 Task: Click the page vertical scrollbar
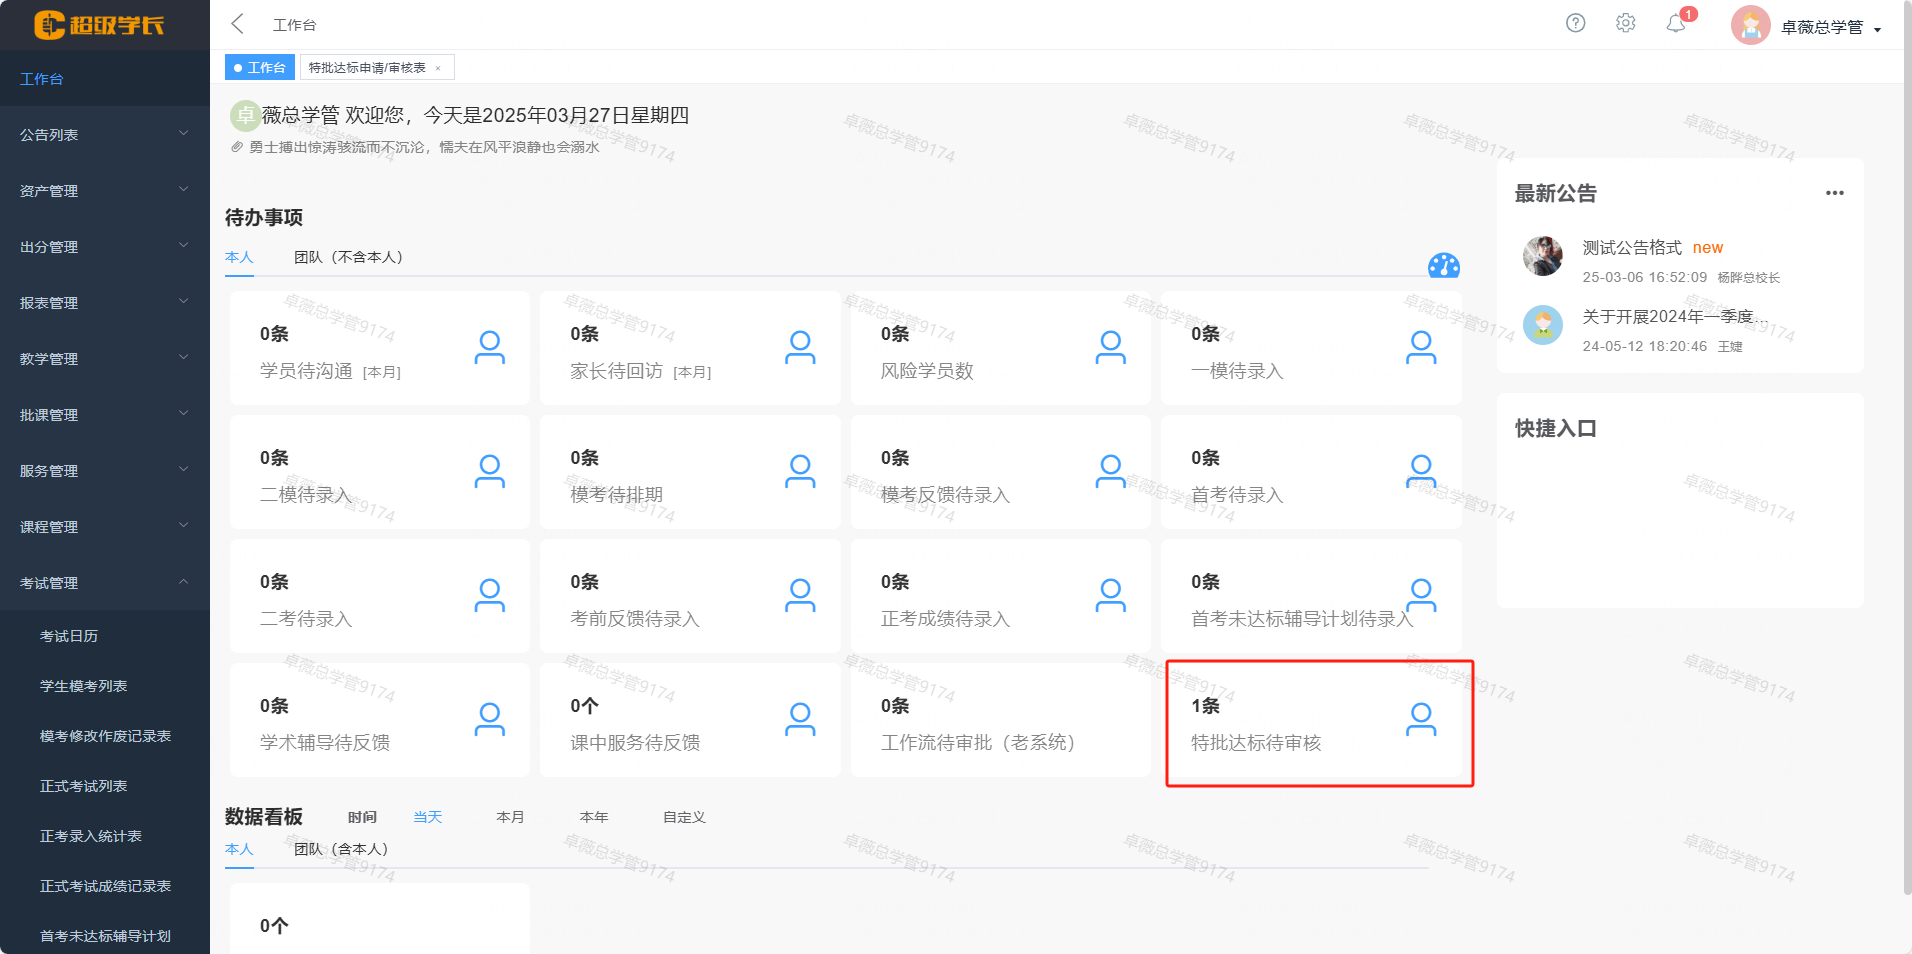pos(1906,450)
